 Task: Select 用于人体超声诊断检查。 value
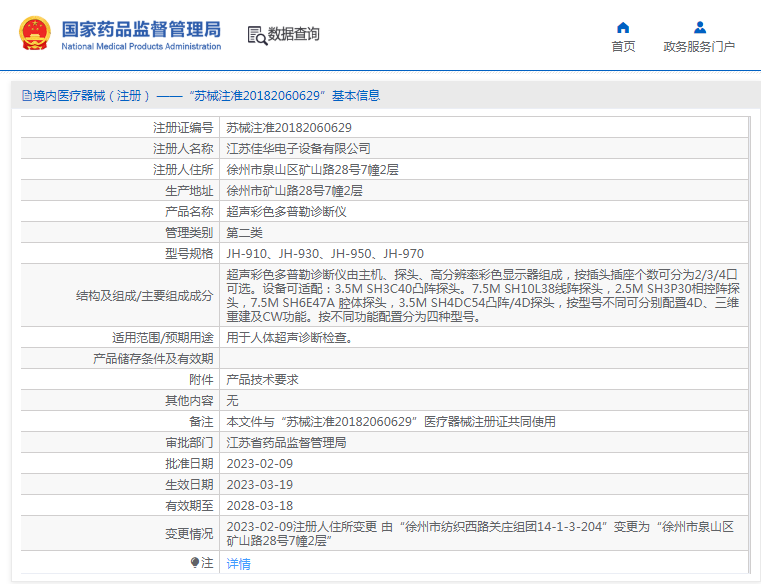[x=292, y=337]
